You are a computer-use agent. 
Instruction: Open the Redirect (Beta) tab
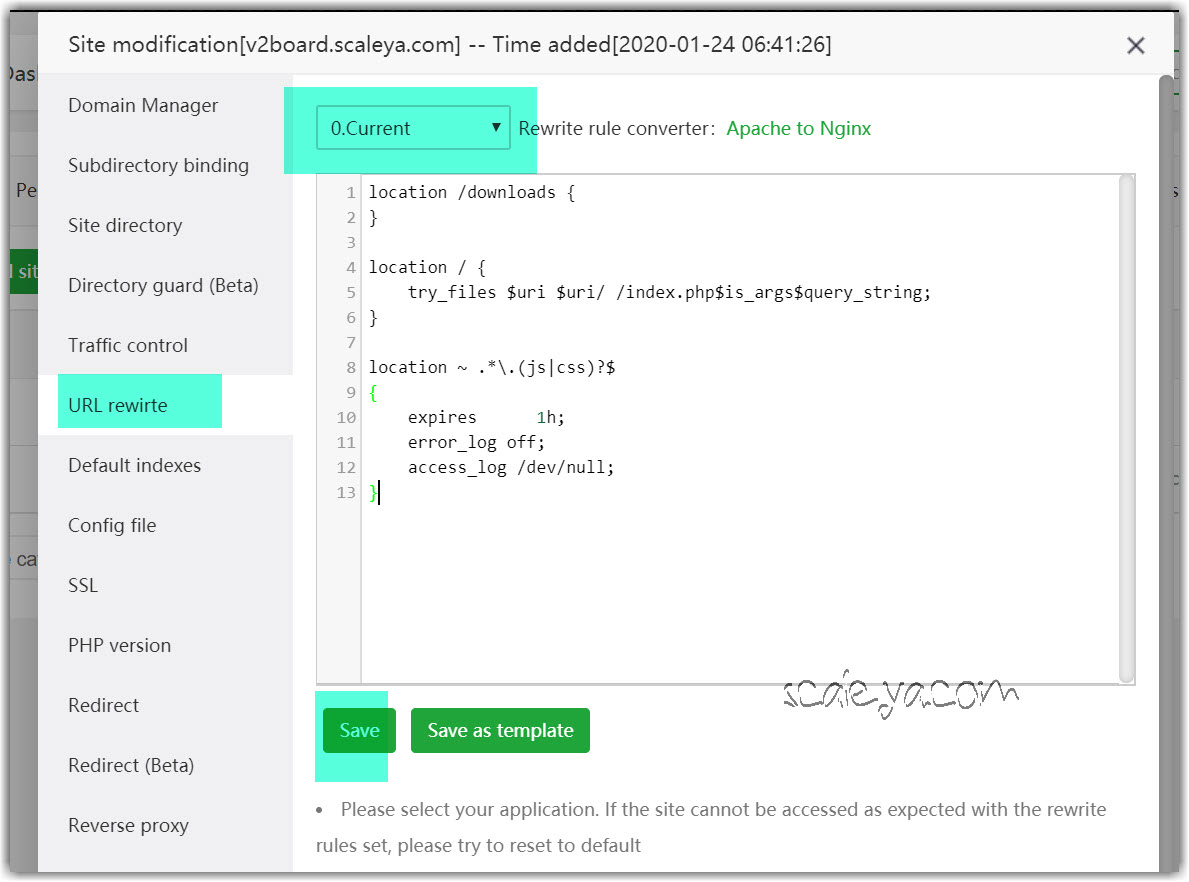[131, 765]
